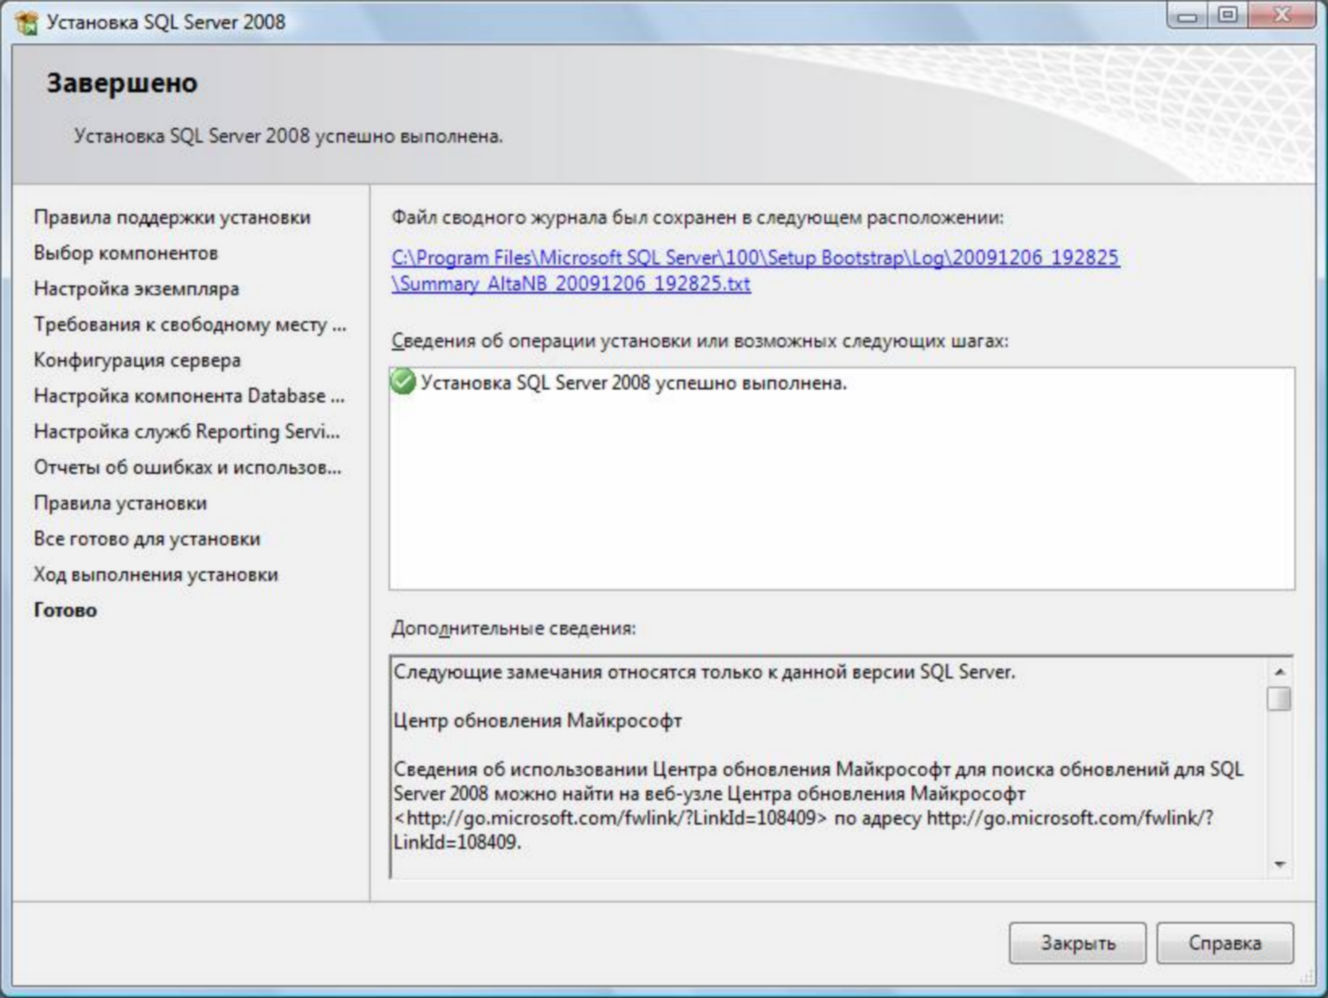Click the scroll down arrow in additional info
This screenshot has height=998, width=1328.
click(1279, 864)
